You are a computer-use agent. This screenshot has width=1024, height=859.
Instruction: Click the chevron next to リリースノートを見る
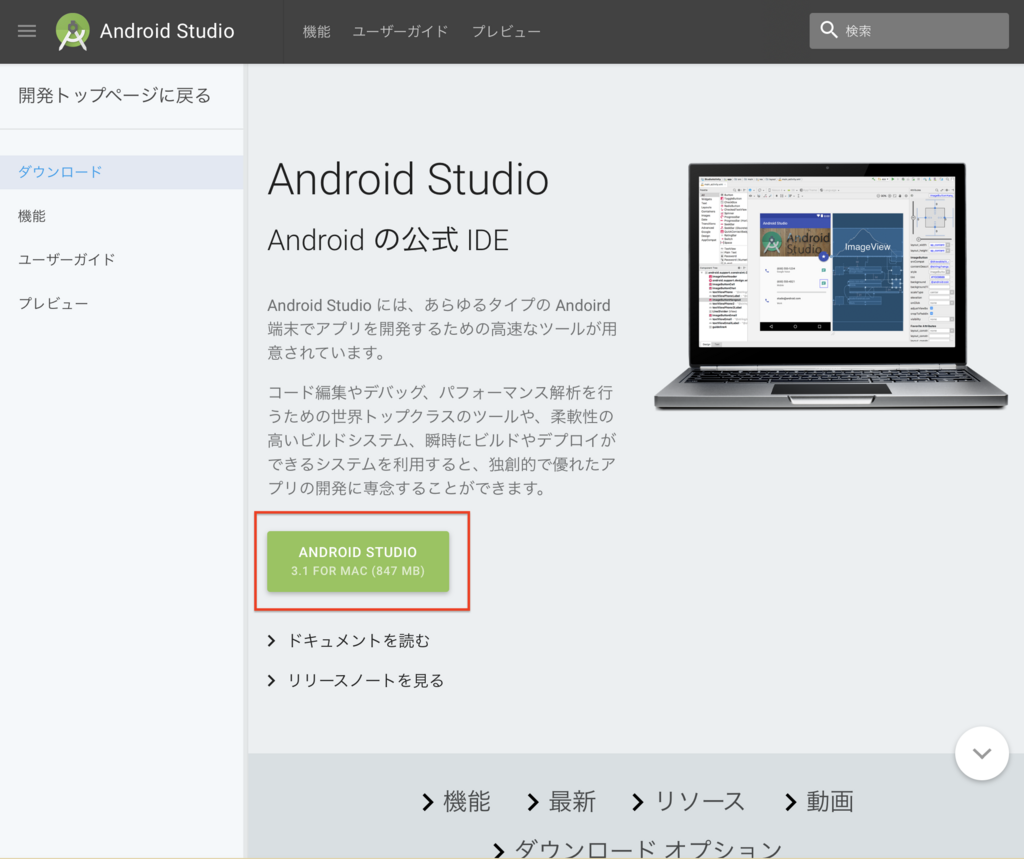271,680
